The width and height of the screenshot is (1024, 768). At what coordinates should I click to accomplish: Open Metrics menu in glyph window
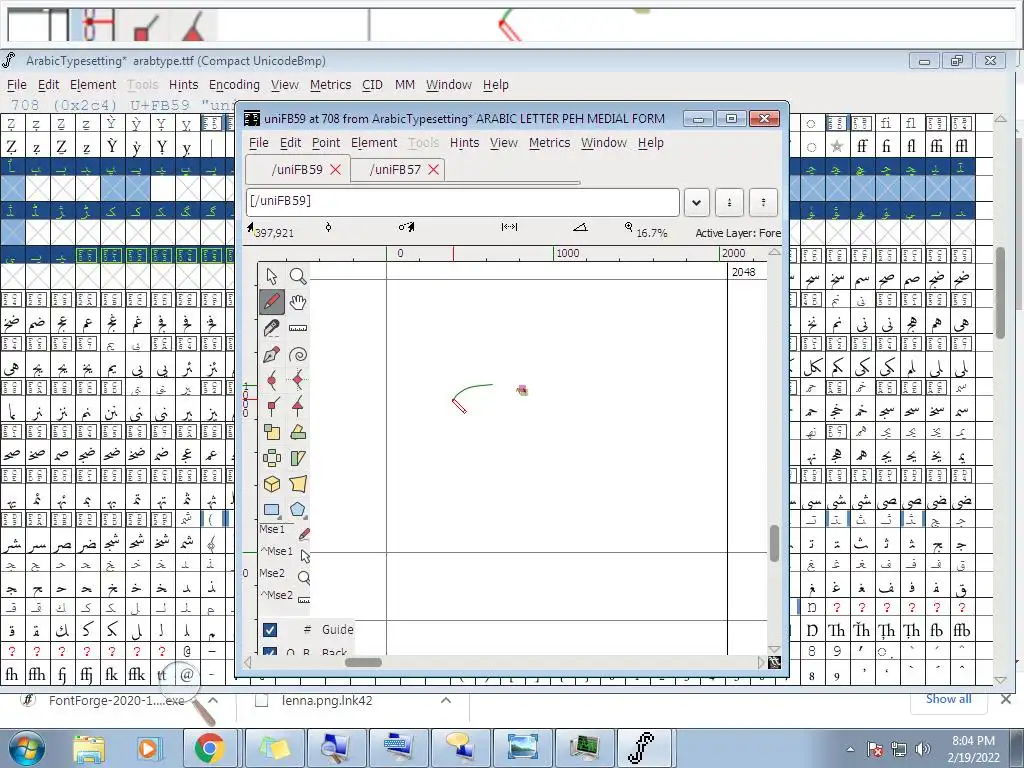[x=549, y=143]
